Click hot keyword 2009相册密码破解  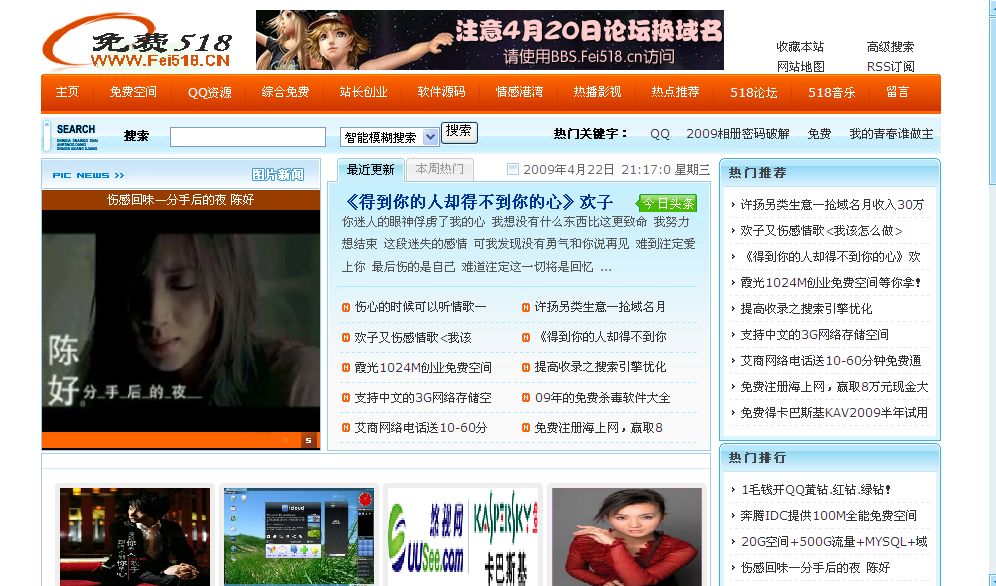(x=737, y=134)
